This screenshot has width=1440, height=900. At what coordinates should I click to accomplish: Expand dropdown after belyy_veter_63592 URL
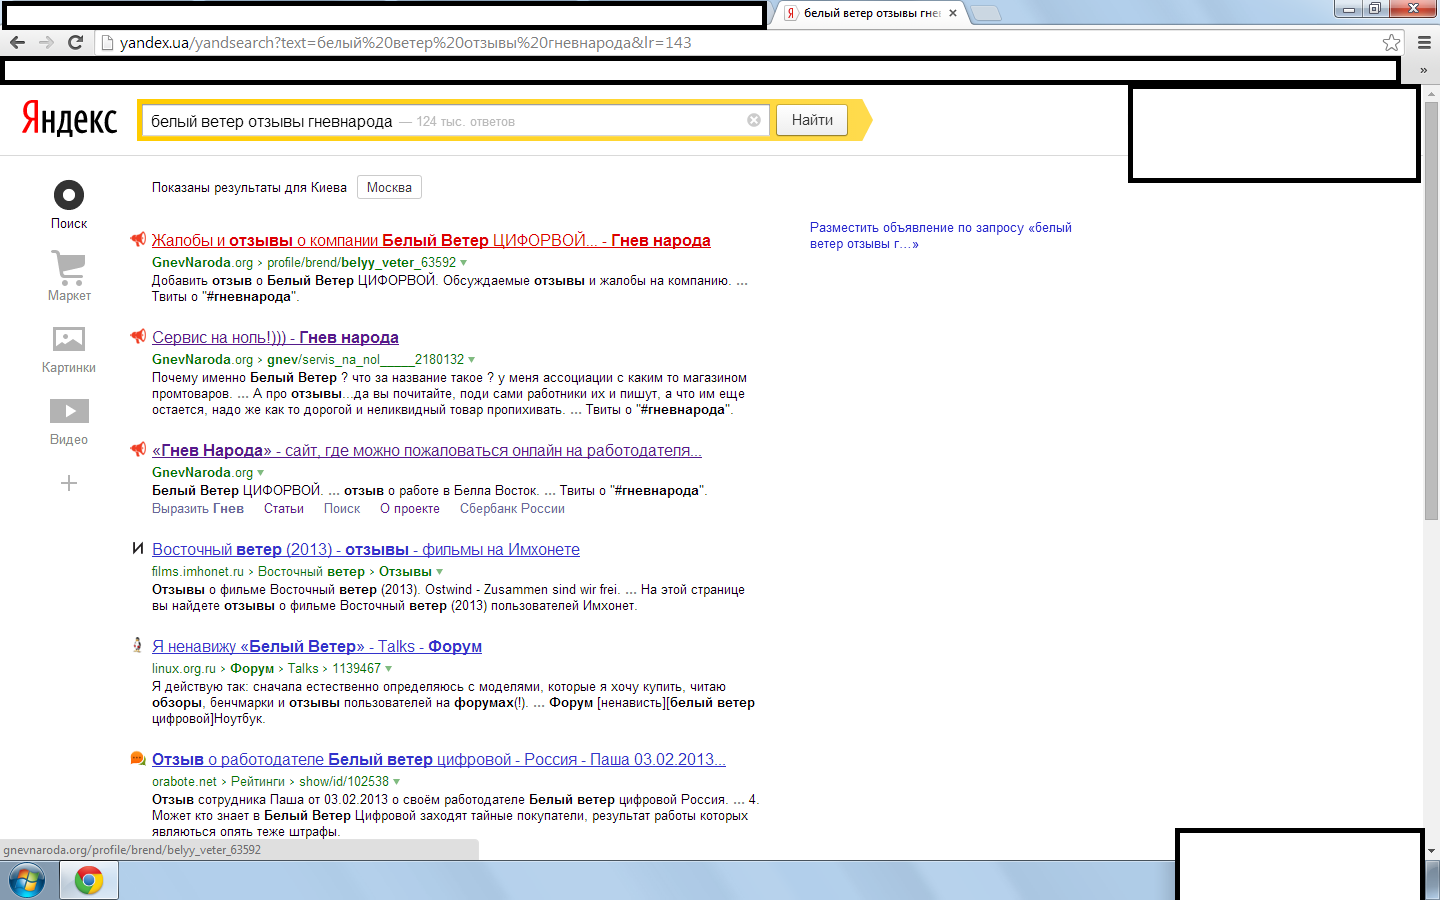click(x=463, y=263)
